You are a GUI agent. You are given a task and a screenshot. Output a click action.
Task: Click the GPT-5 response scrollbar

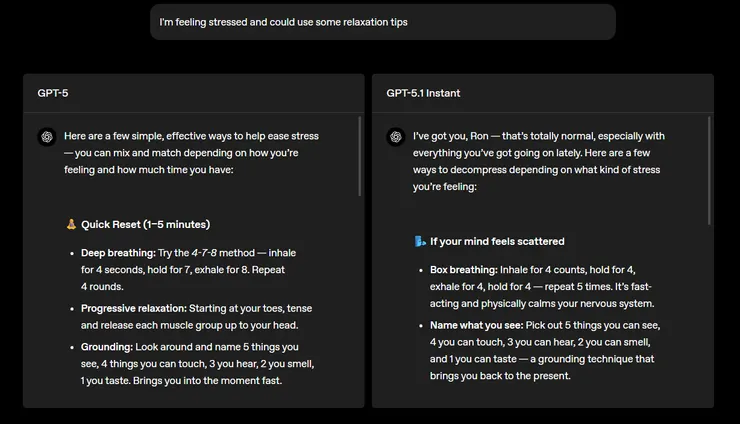(360, 156)
